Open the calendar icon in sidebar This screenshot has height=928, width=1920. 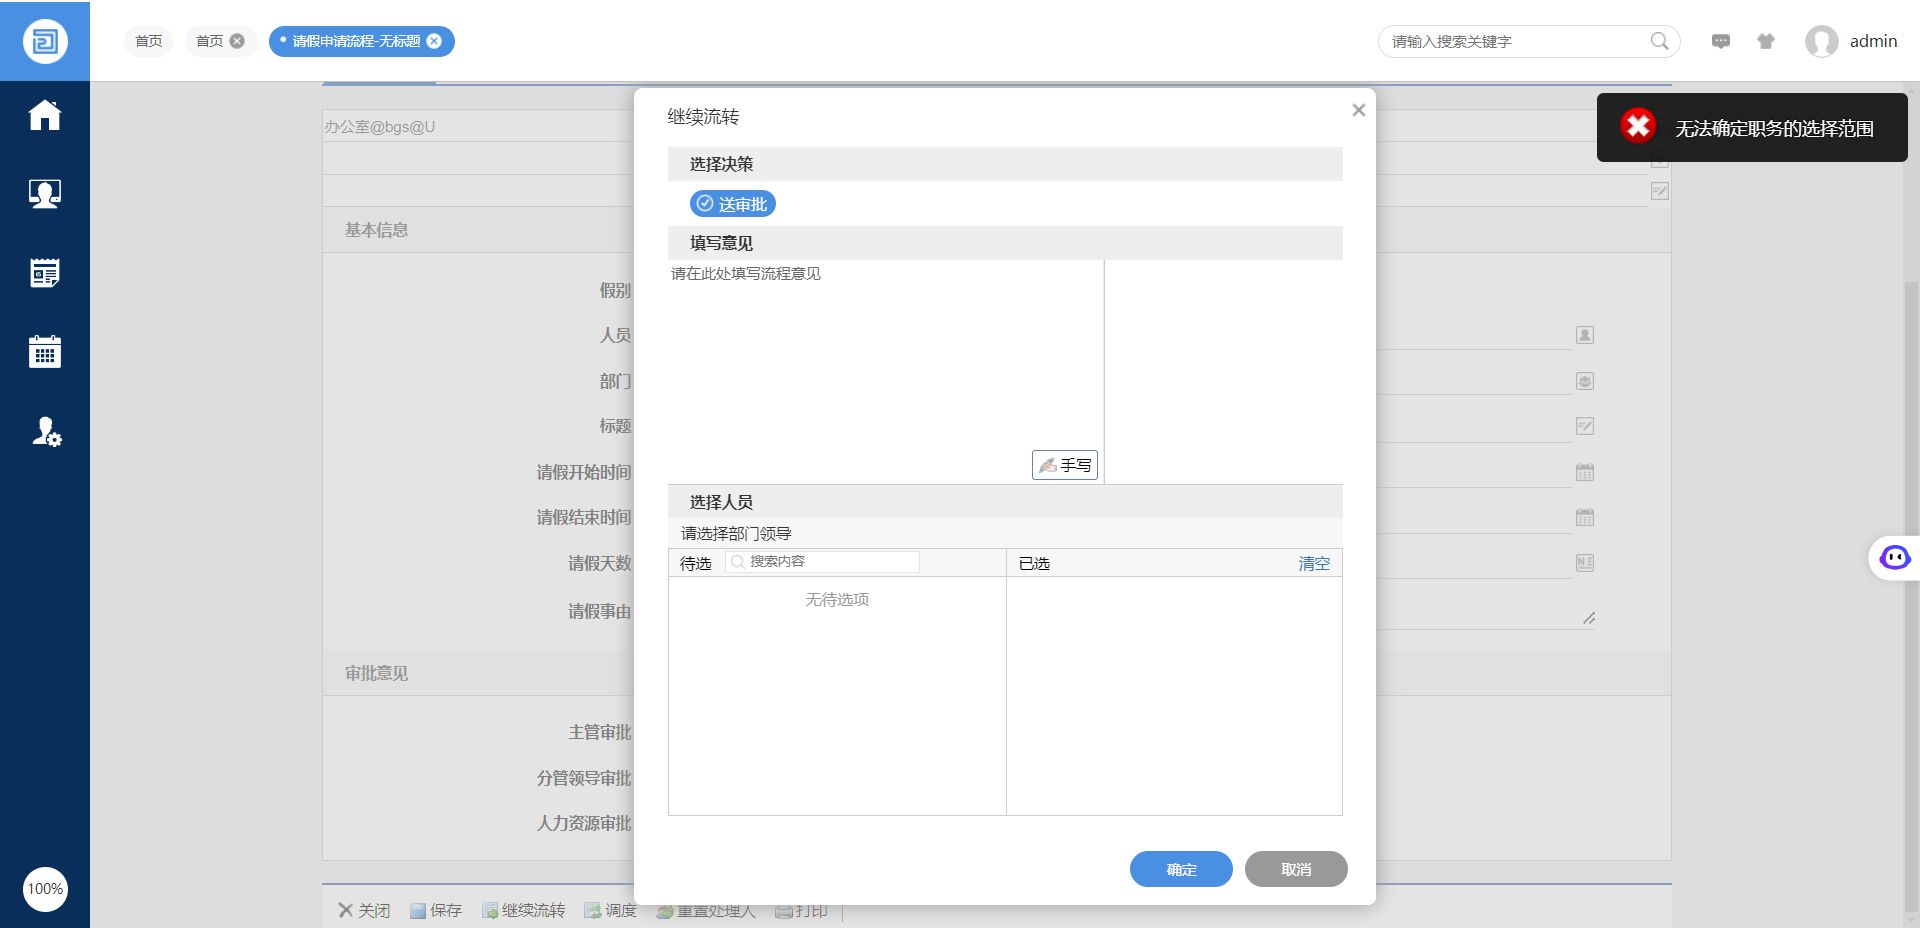tap(45, 352)
